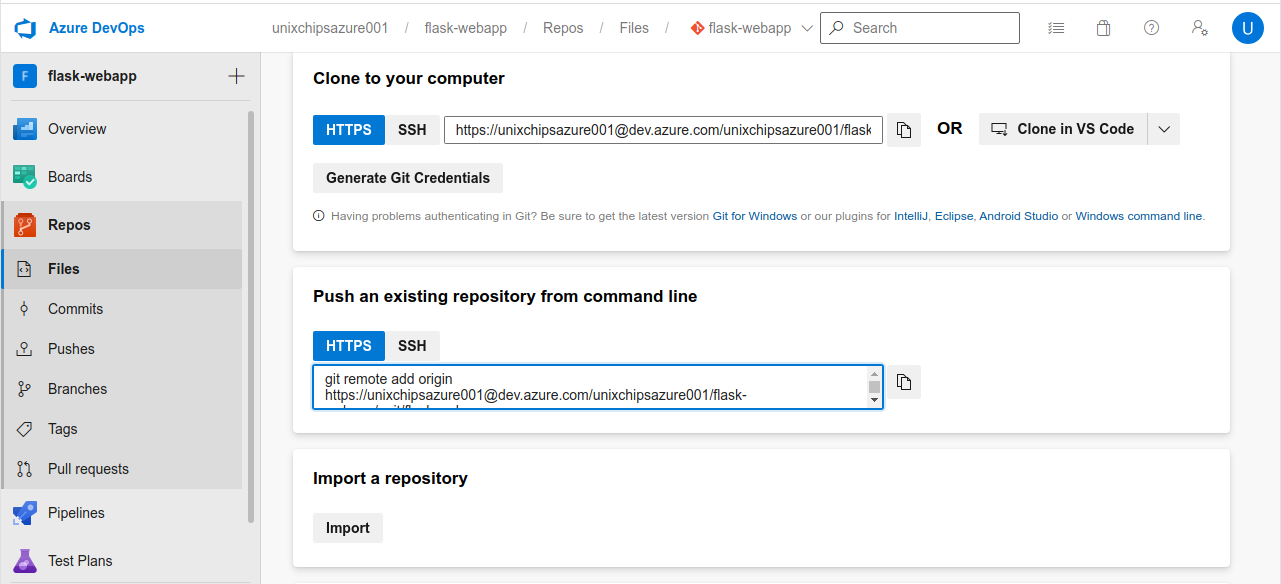Open the Help question mark icon
Viewport: 1281px width, 584px height.
point(1152,28)
